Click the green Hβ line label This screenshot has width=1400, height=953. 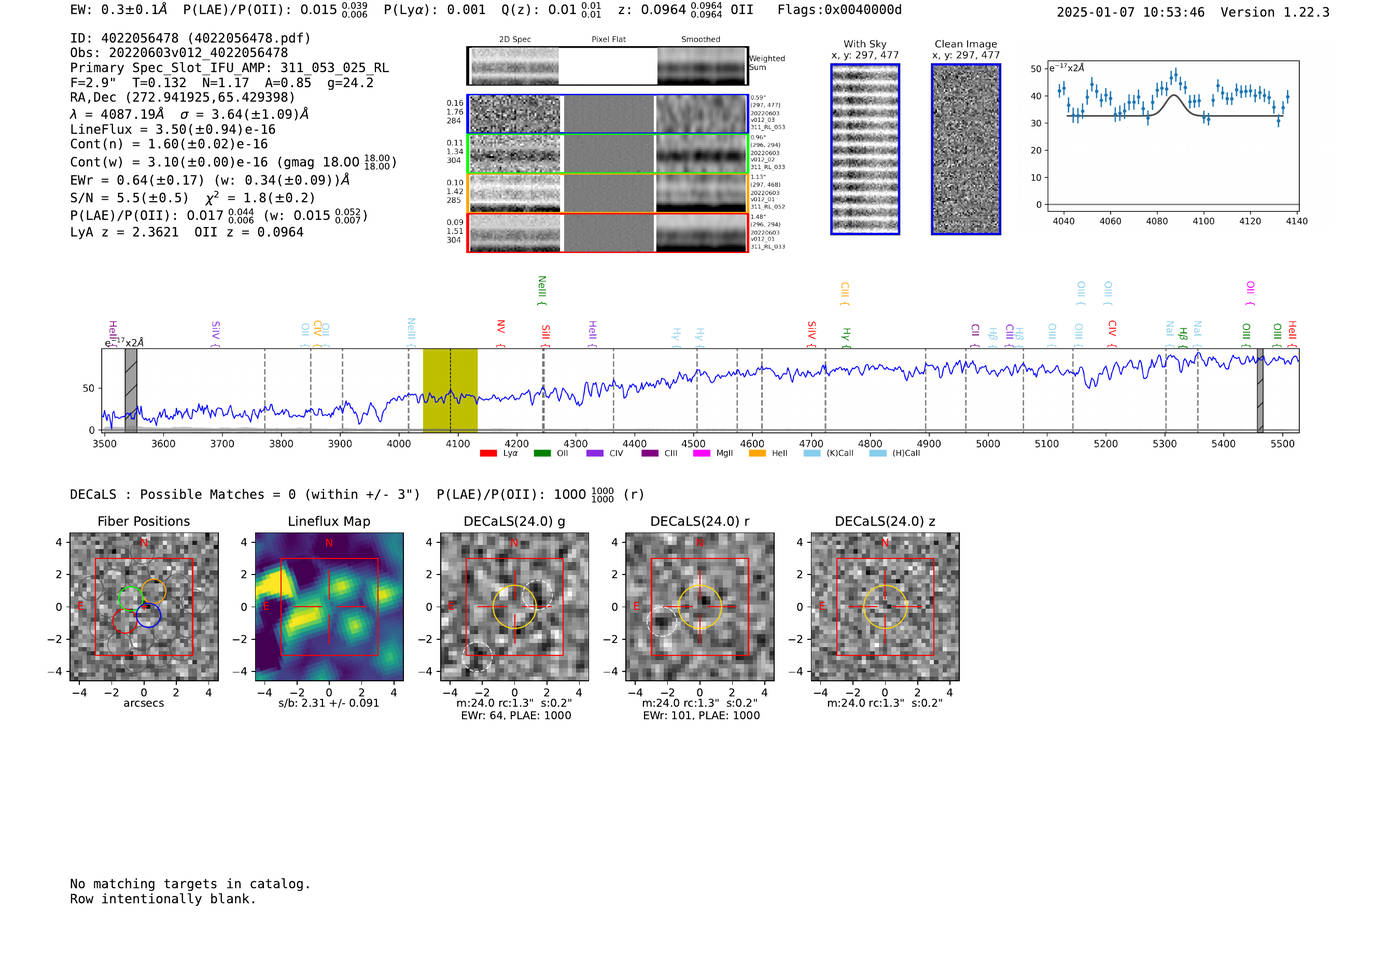[x=1183, y=336]
